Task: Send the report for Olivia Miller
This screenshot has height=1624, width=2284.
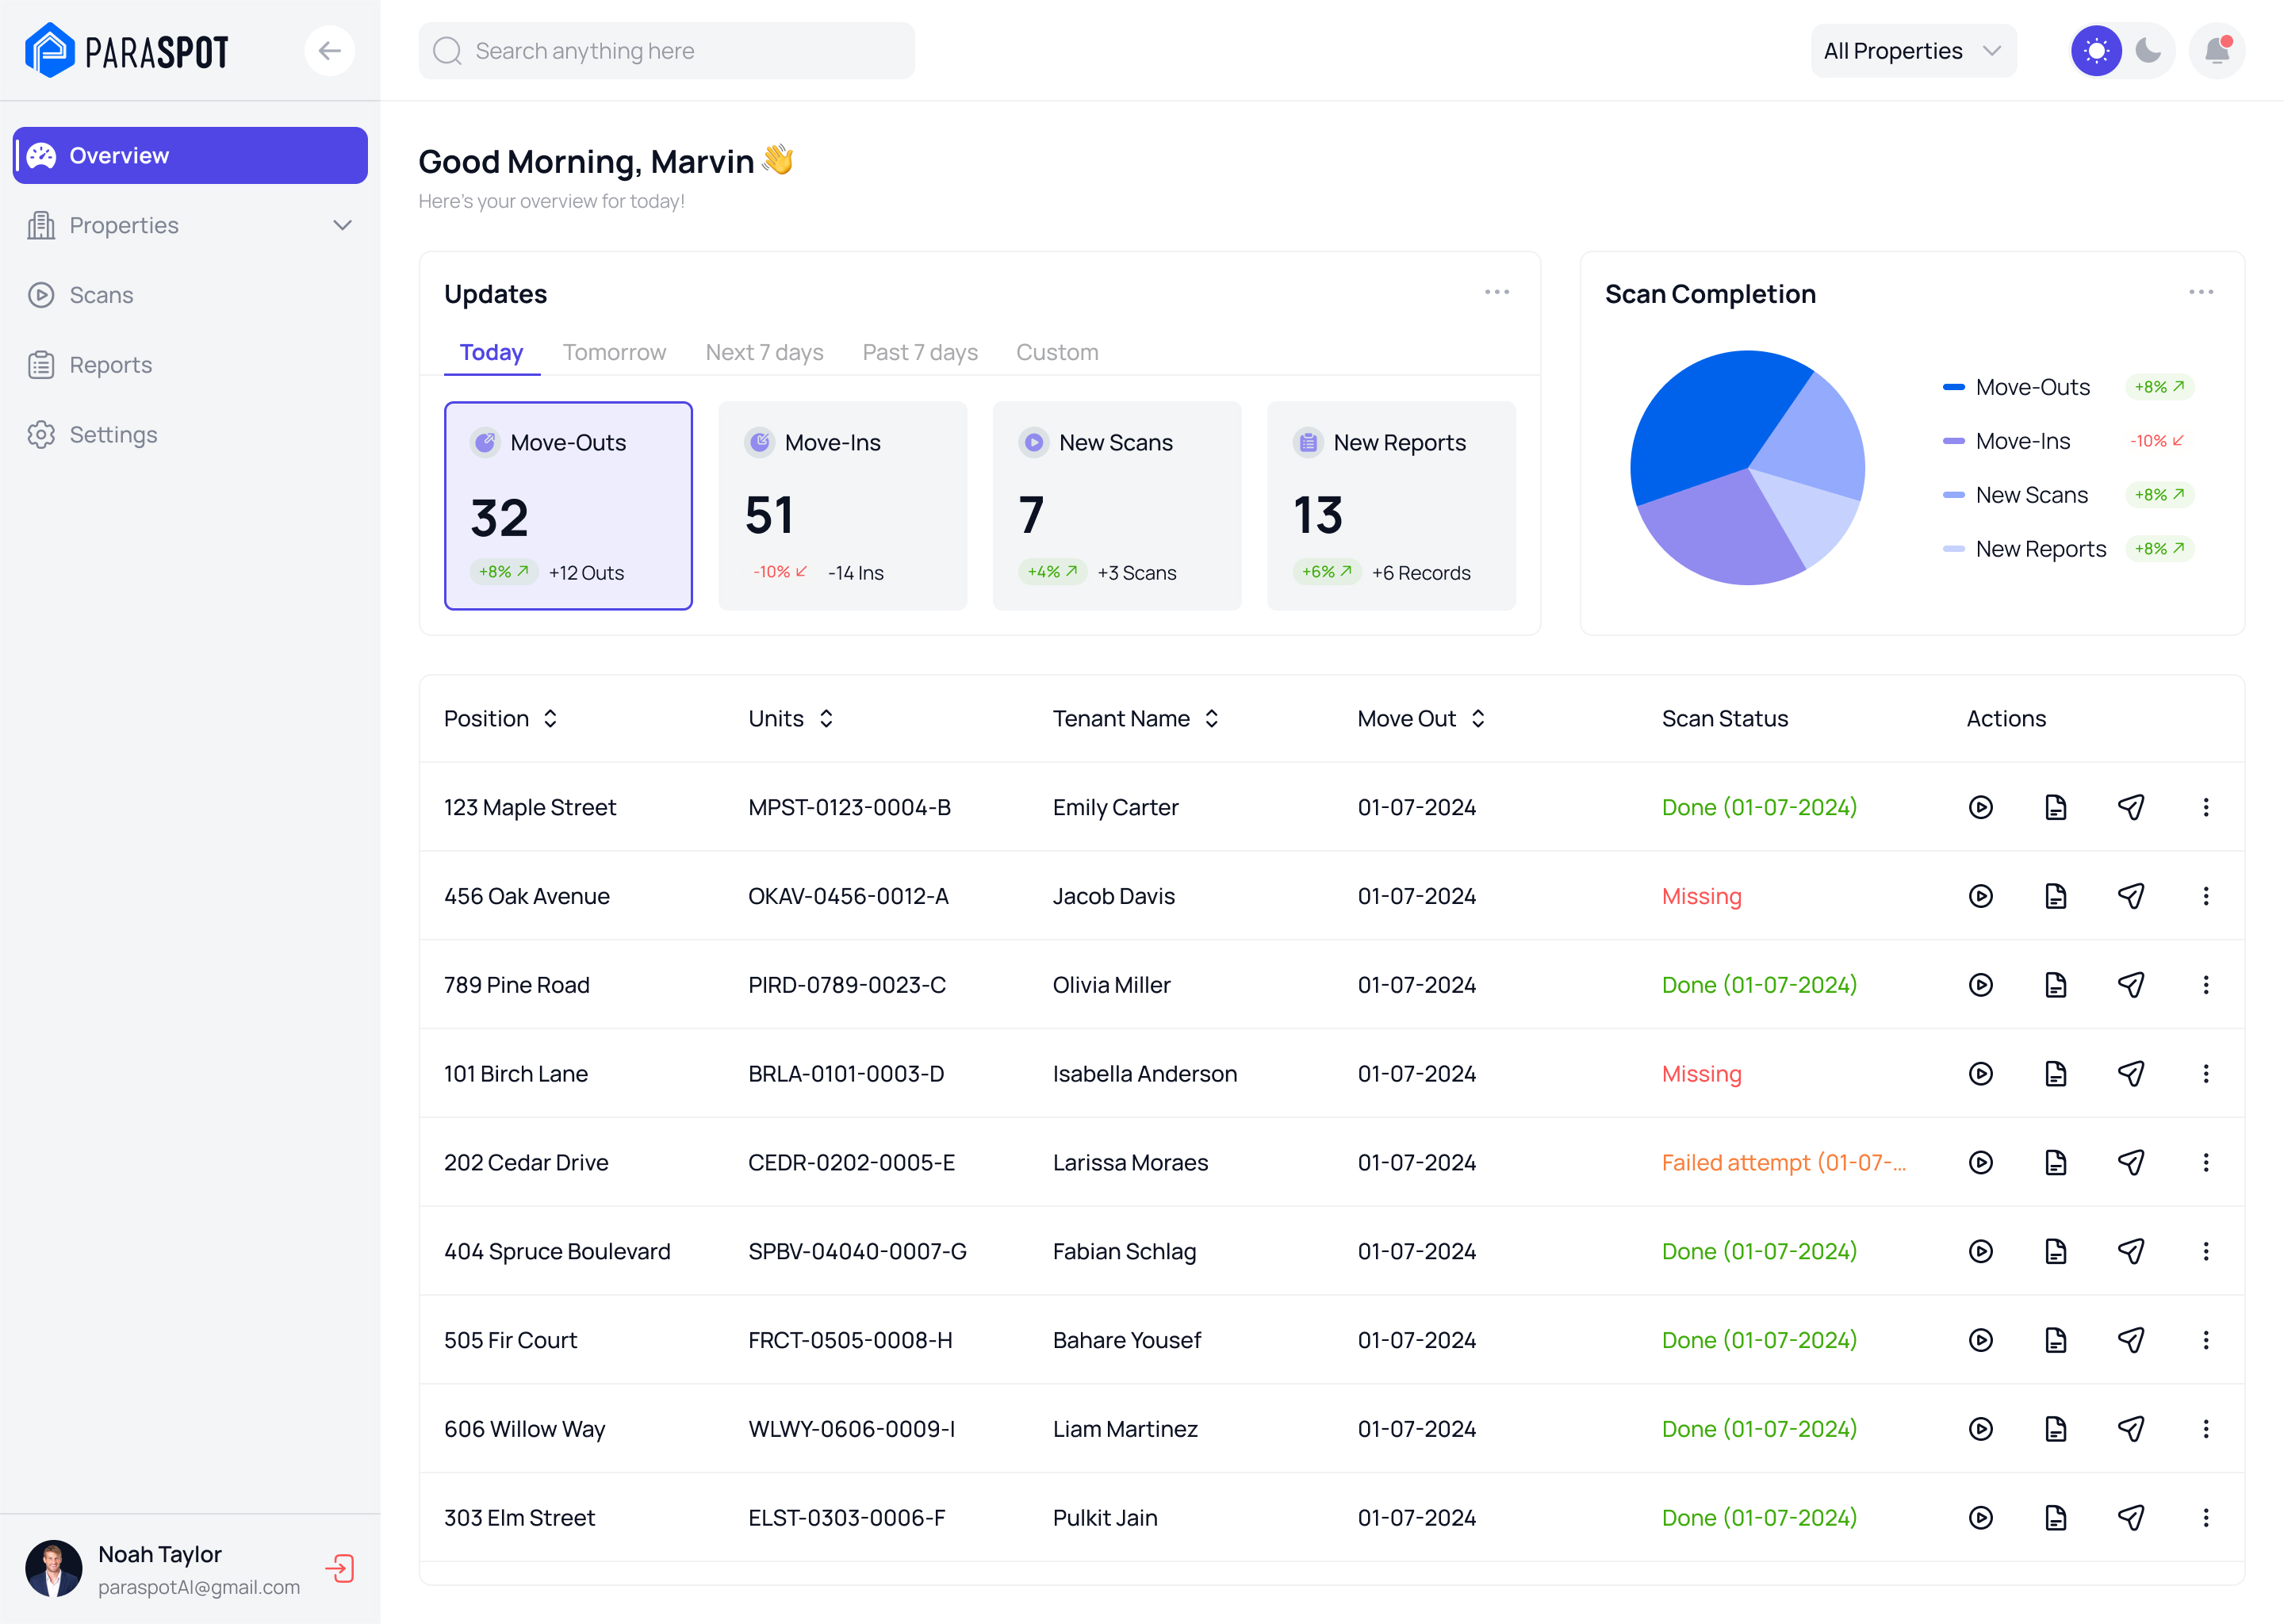Action: click(2132, 984)
